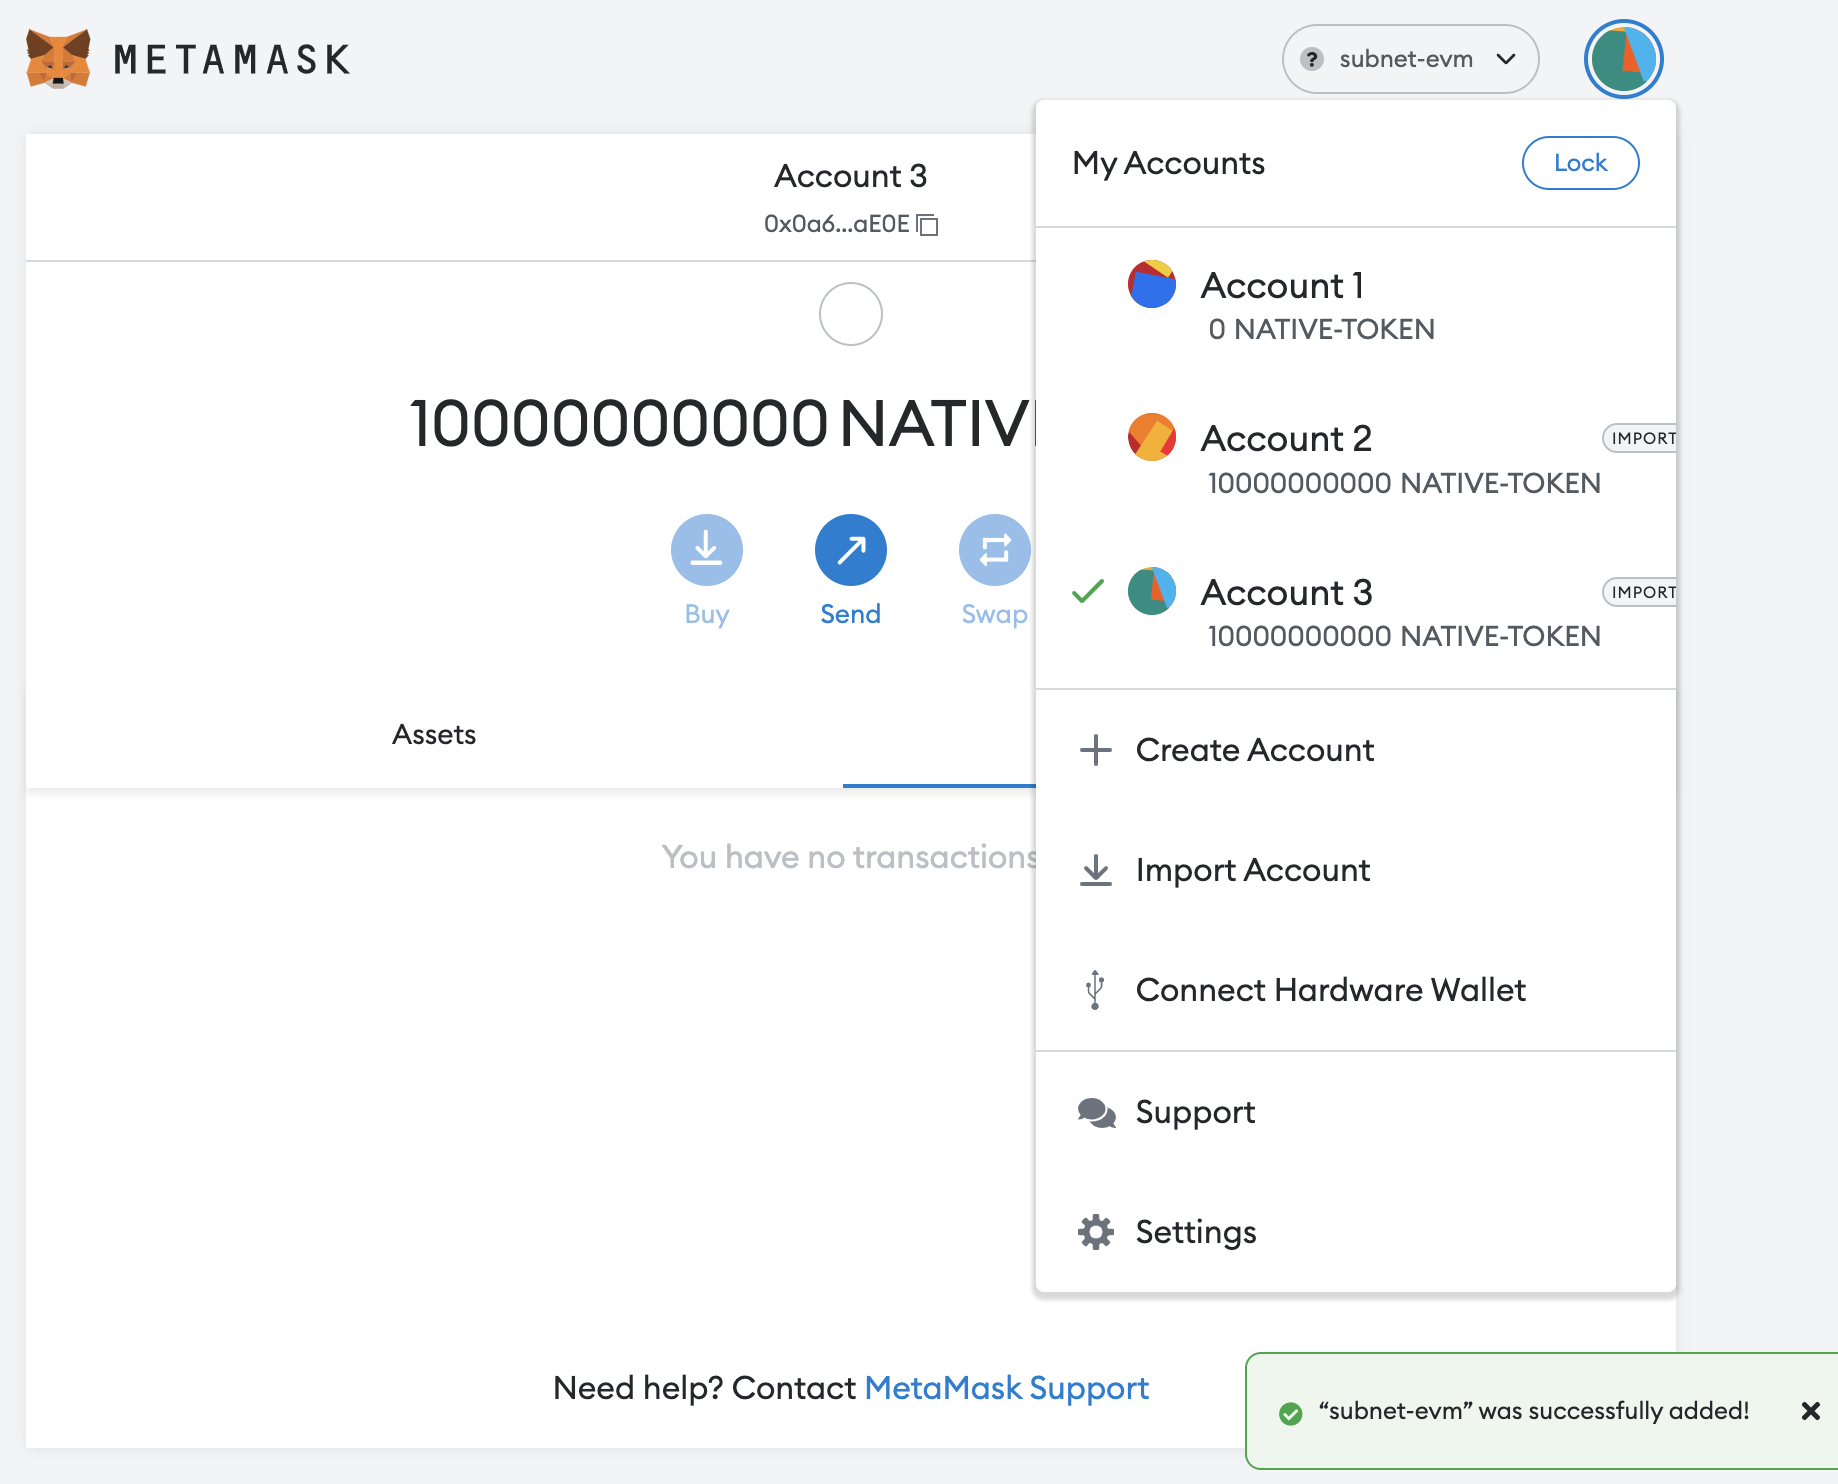Click the chat bubbles Support icon
This screenshot has height=1484, width=1838.
tap(1097, 1113)
